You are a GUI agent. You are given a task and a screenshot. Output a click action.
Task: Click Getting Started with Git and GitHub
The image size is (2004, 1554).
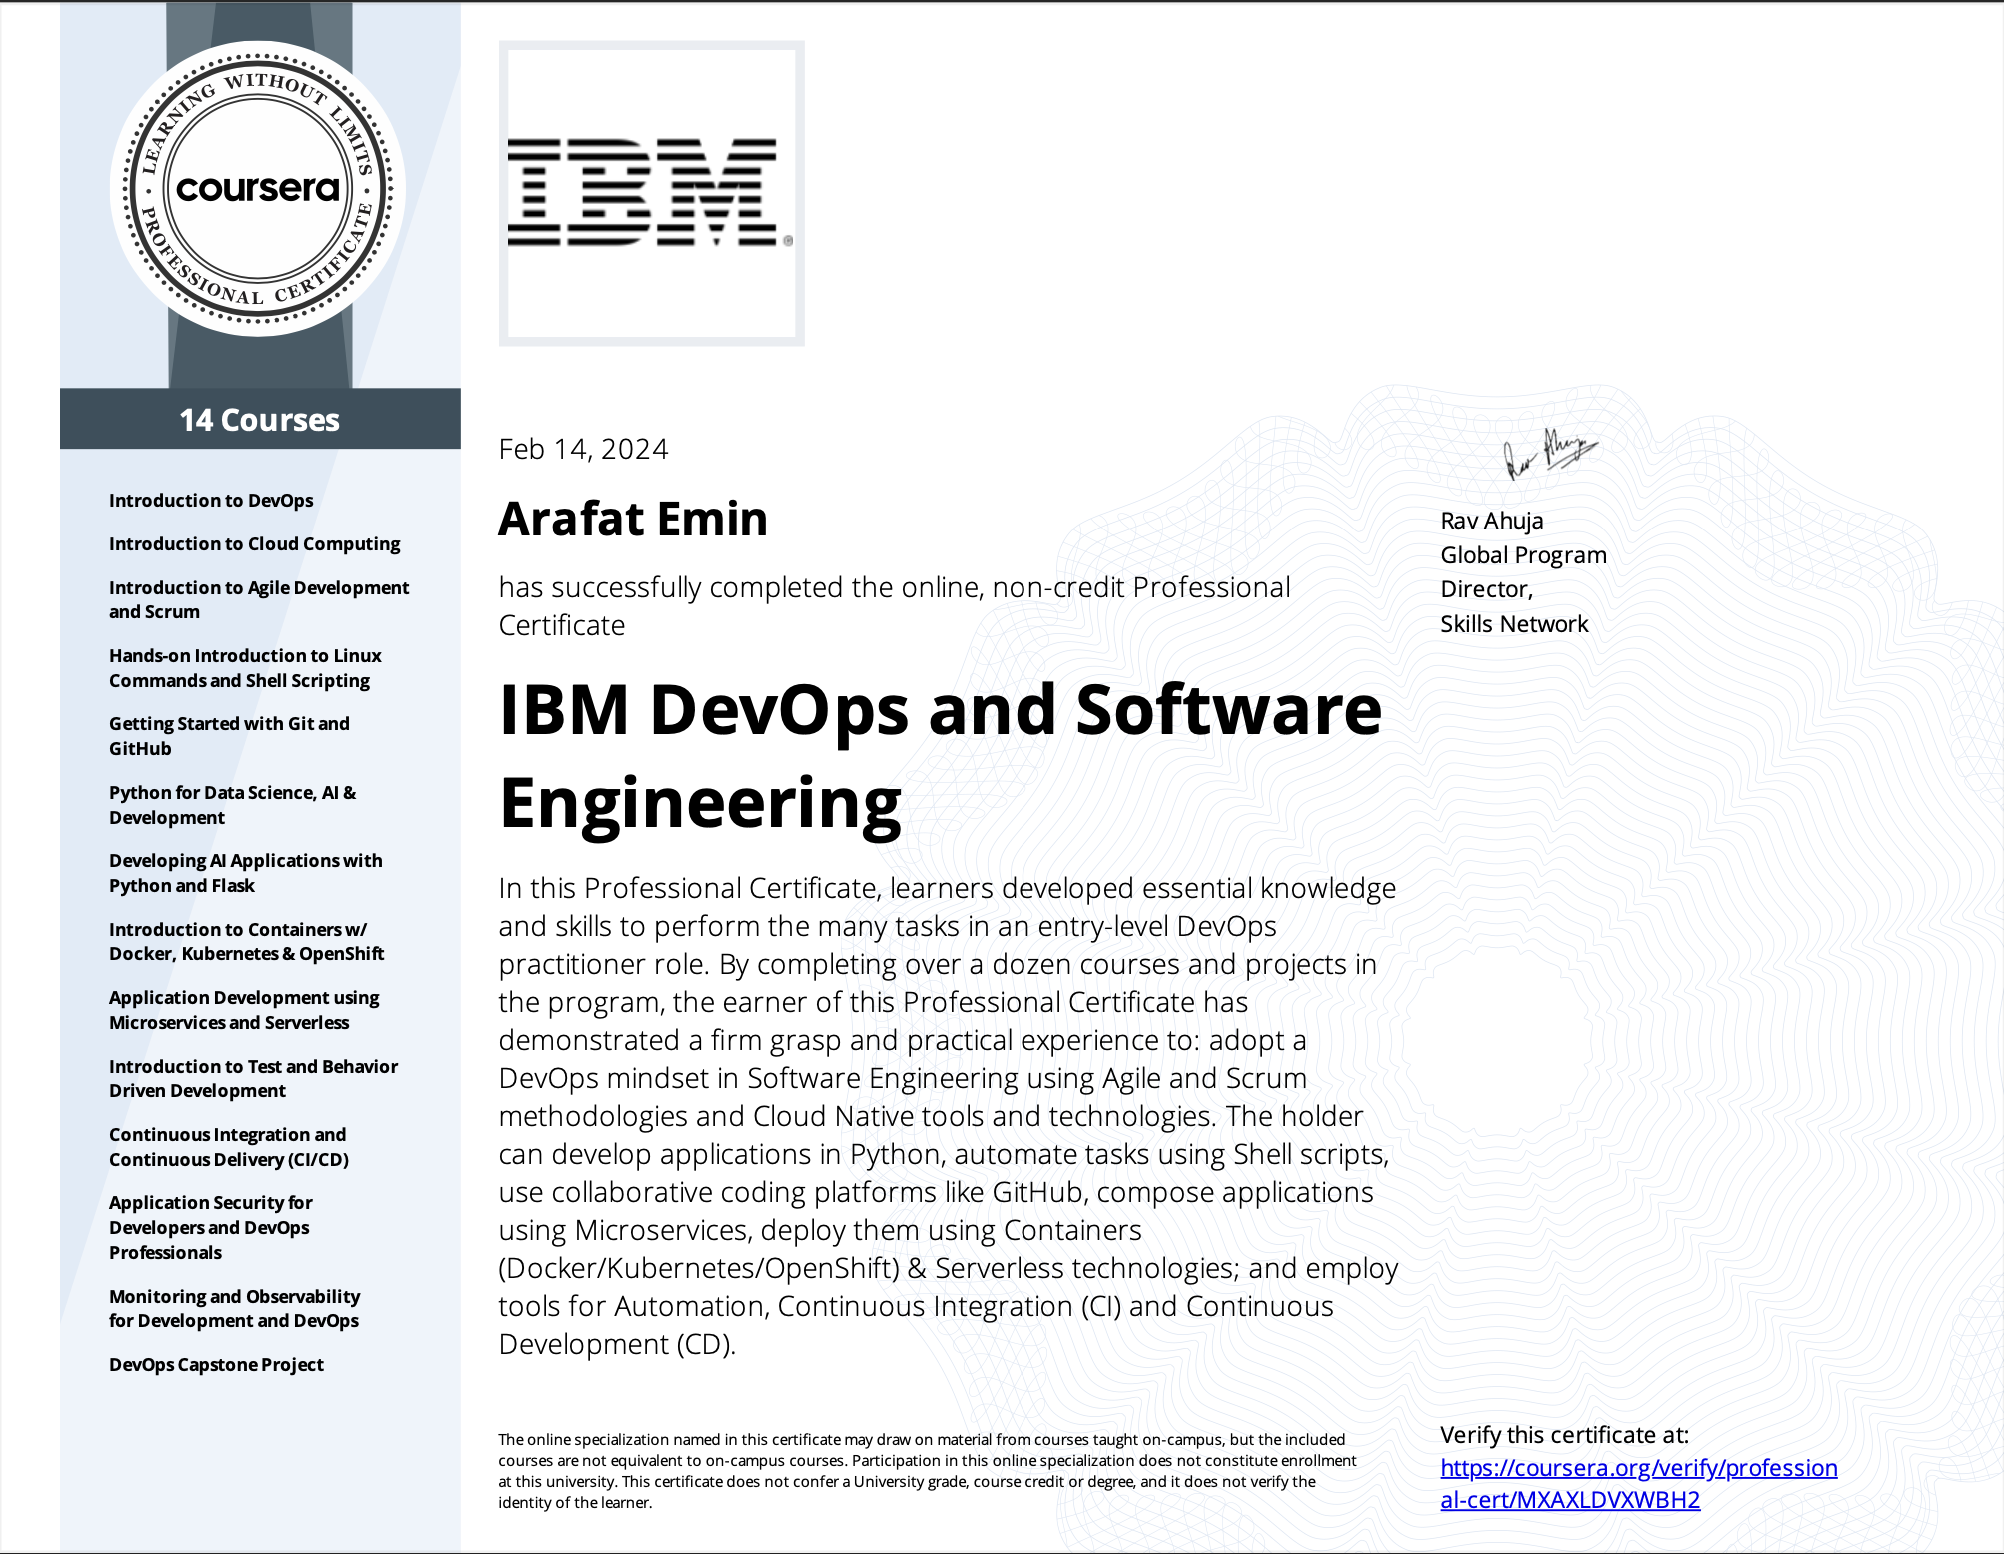229,735
